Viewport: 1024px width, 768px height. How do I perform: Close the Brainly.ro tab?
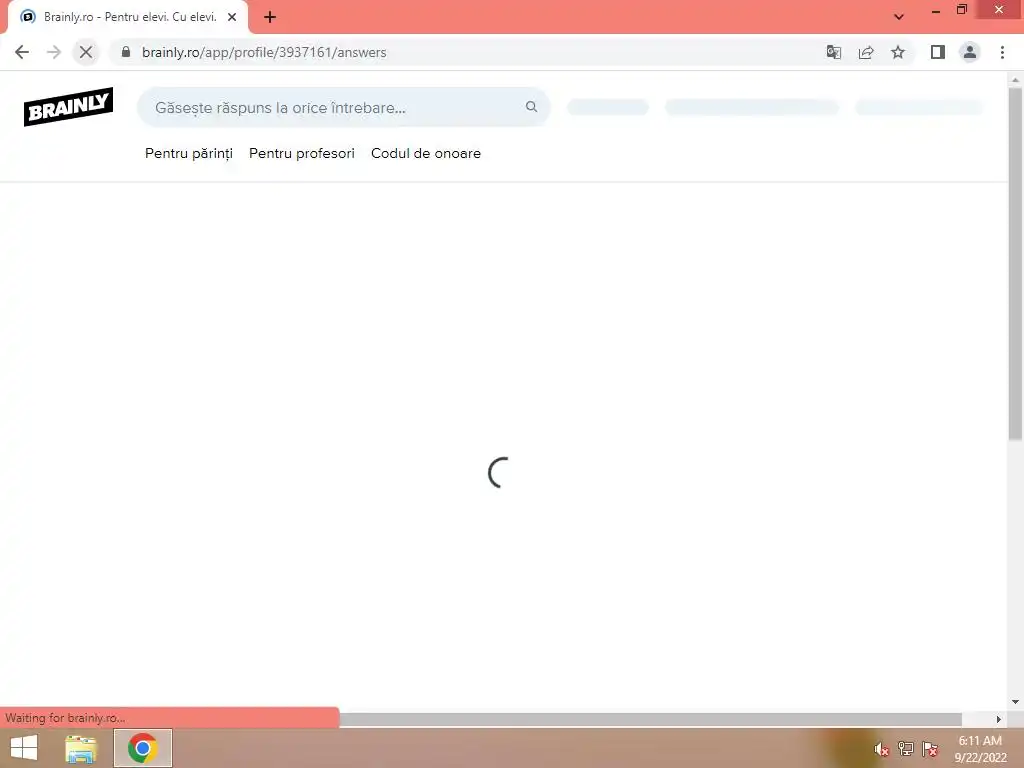(x=232, y=17)
